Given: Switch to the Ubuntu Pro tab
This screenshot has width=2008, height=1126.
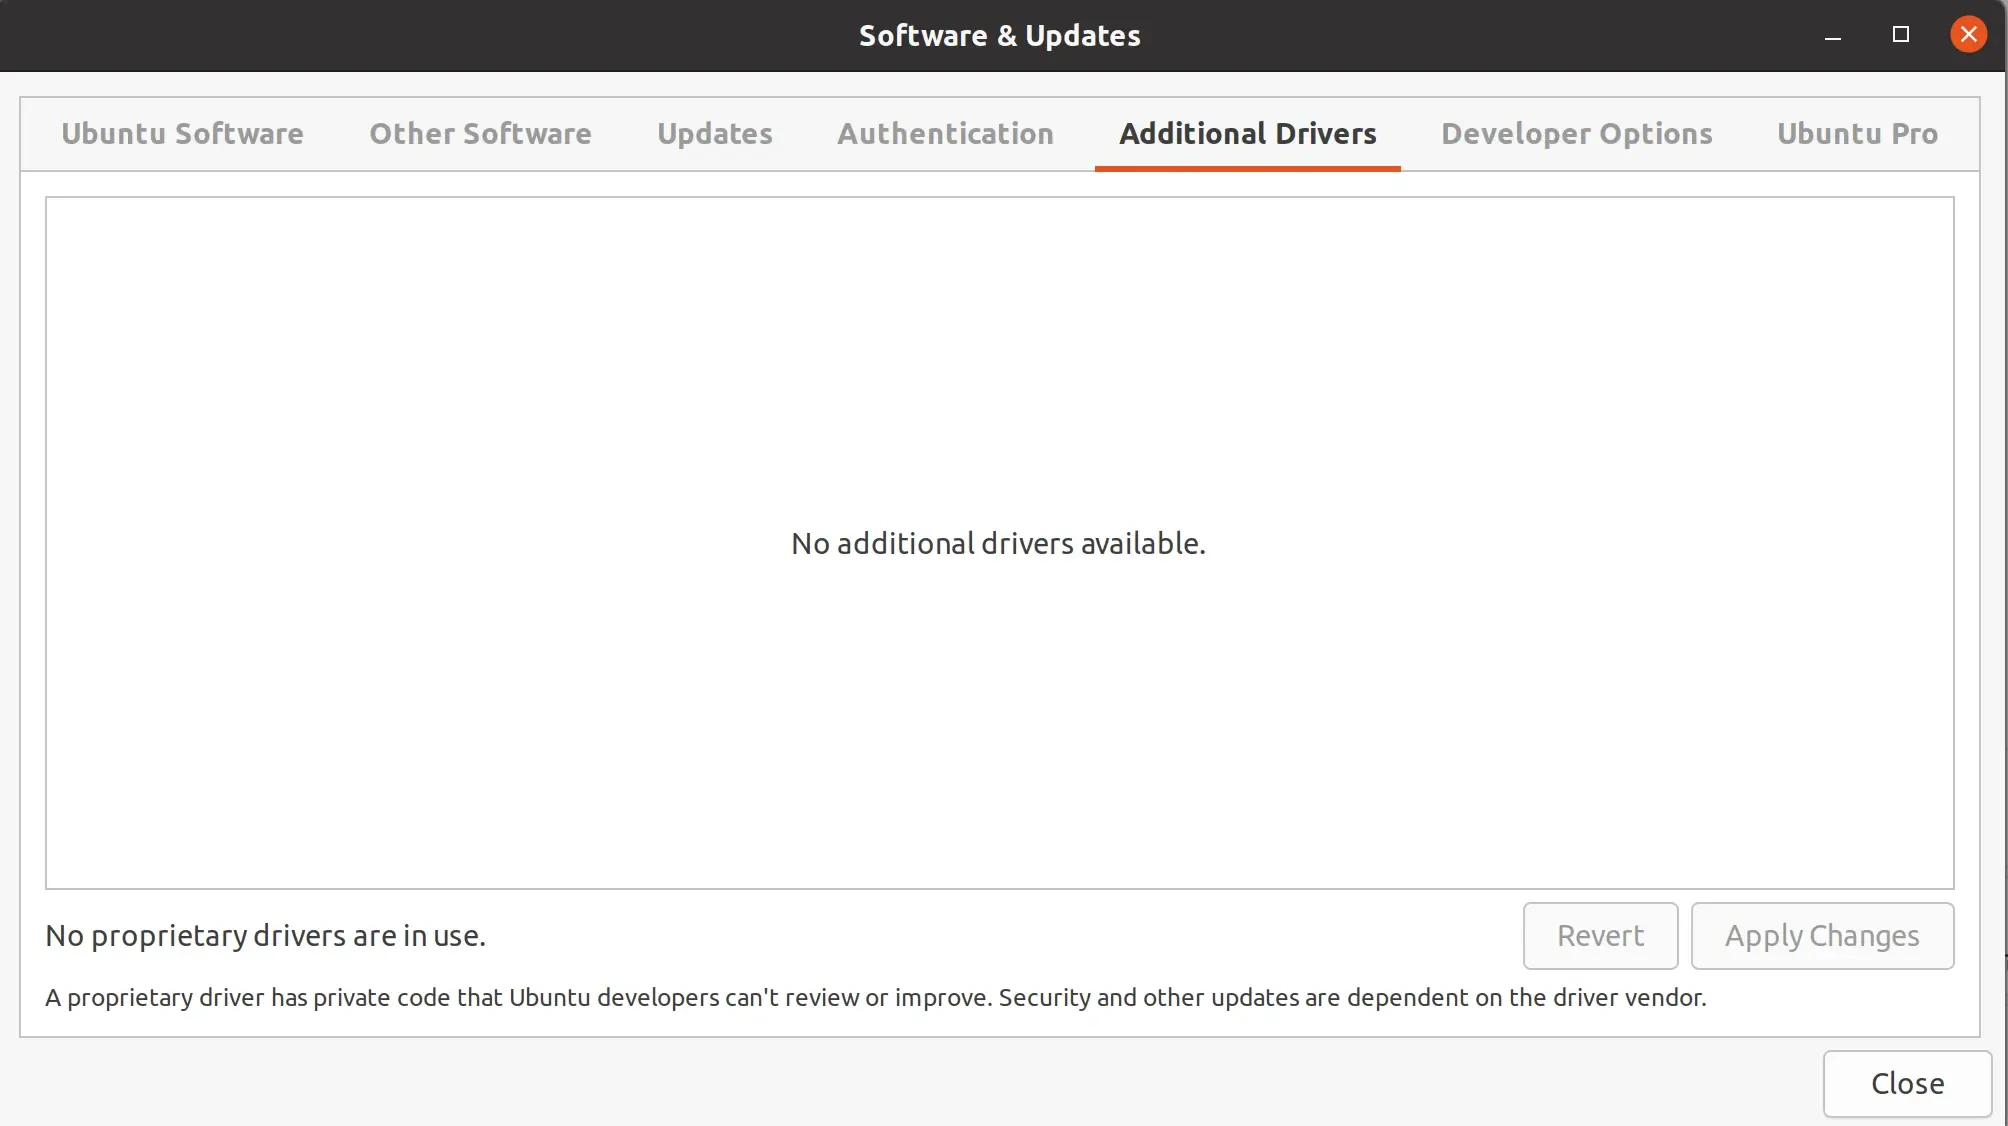Looking at the screenshot, I should click(x=1857, y=134).
